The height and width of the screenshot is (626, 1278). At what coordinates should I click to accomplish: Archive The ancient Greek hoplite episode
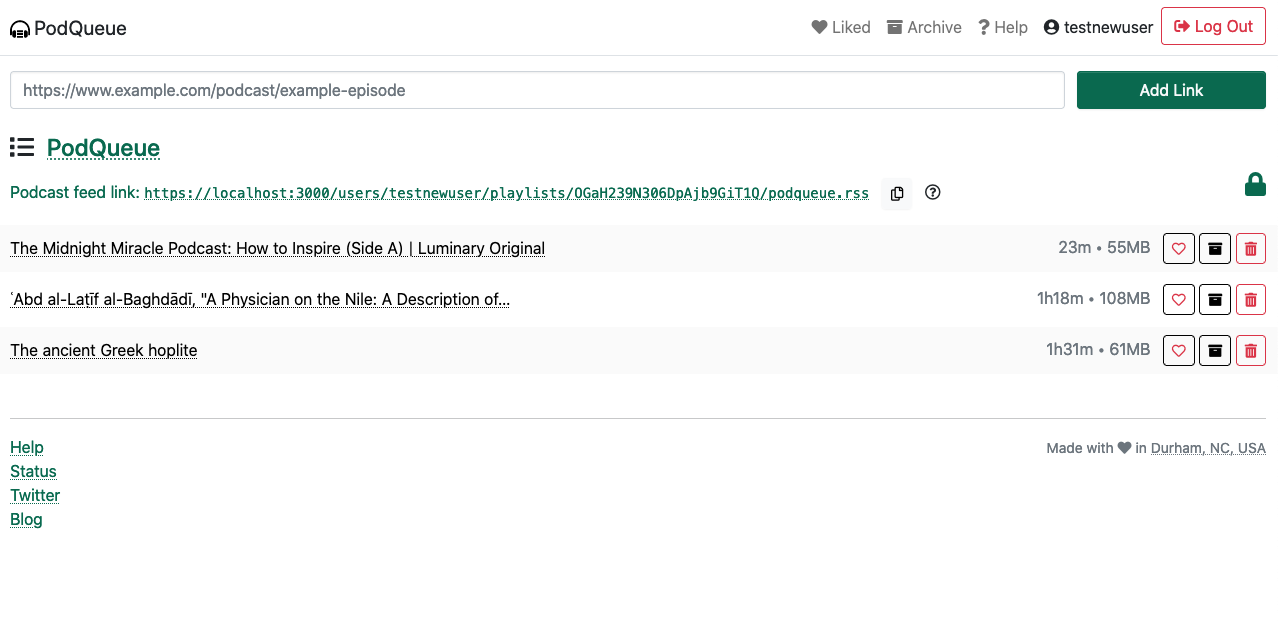click(x=1214, y=350)
